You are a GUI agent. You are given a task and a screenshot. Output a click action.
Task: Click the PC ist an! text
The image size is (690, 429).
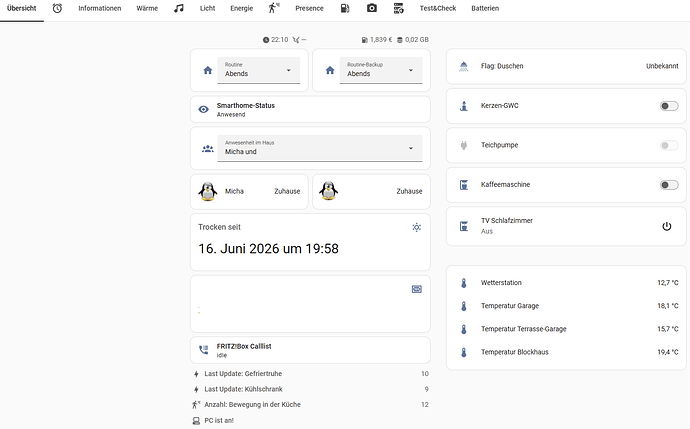(219, 421)
